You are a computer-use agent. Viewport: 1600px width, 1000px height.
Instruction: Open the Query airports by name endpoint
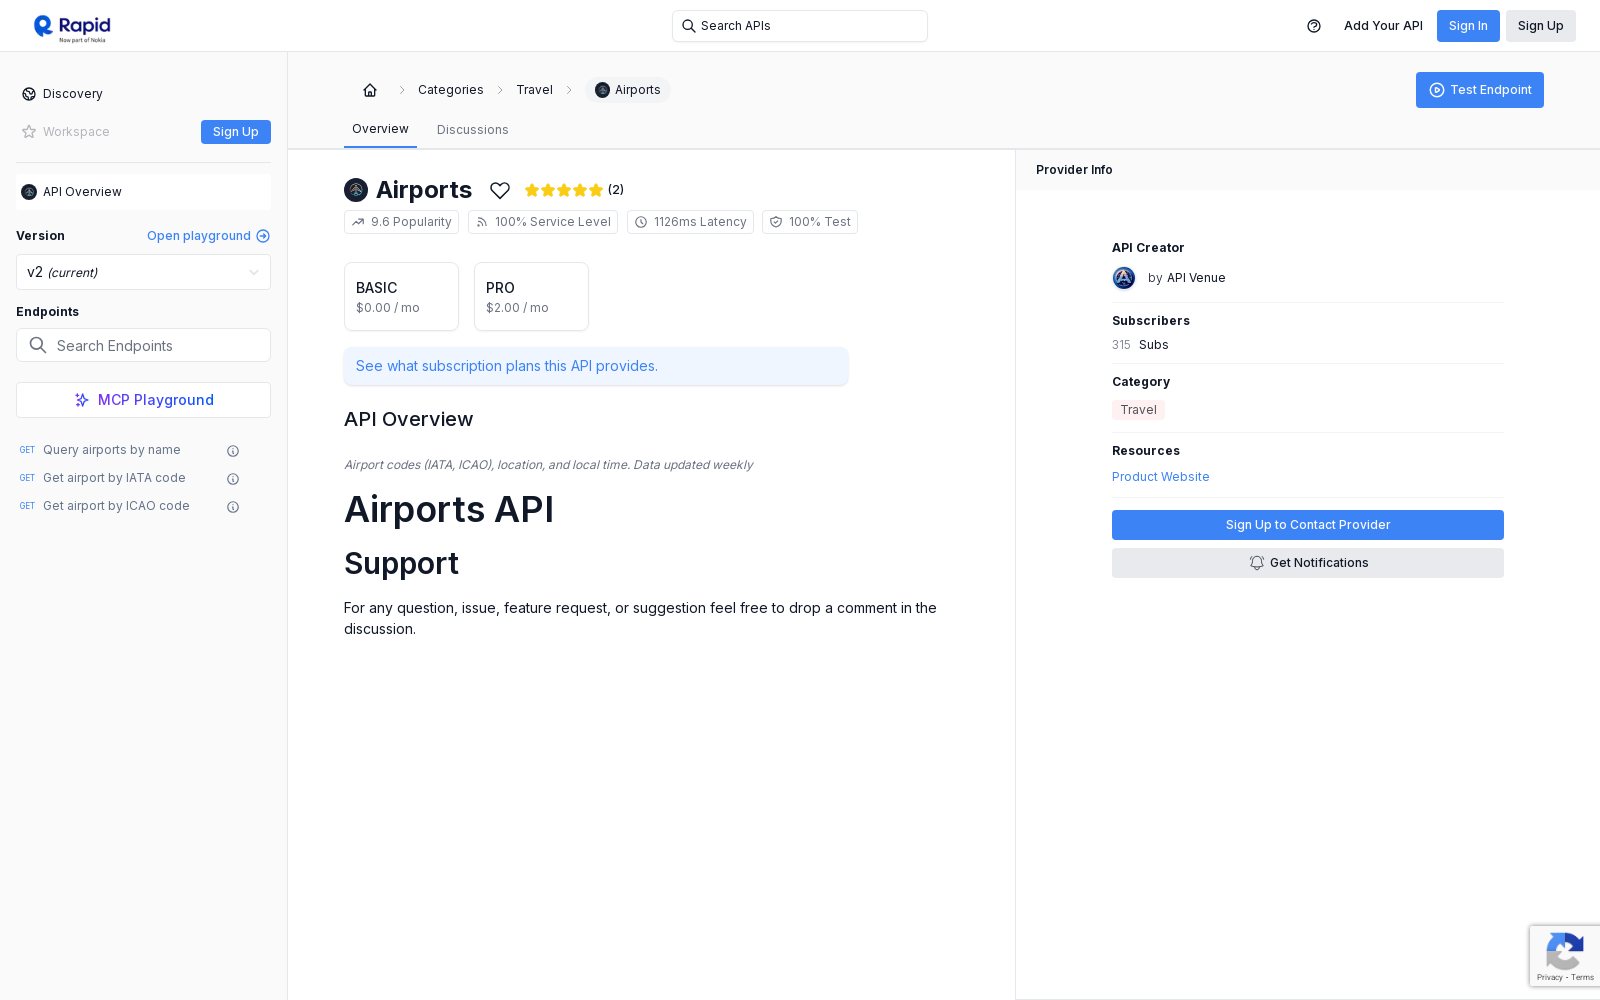point(112,450)
